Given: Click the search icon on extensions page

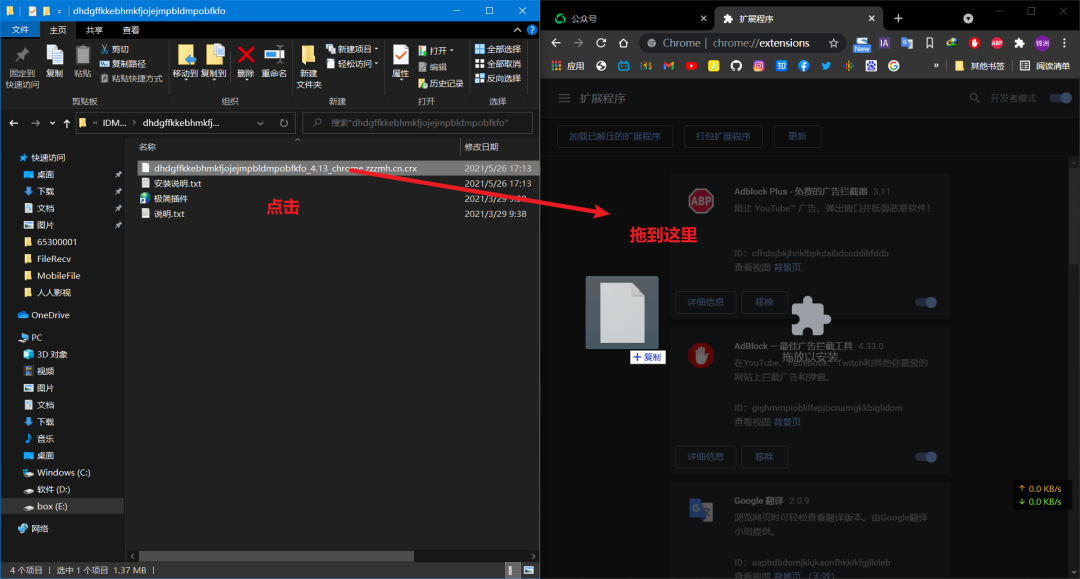Looking at the screenshot, I should (975, 98).
